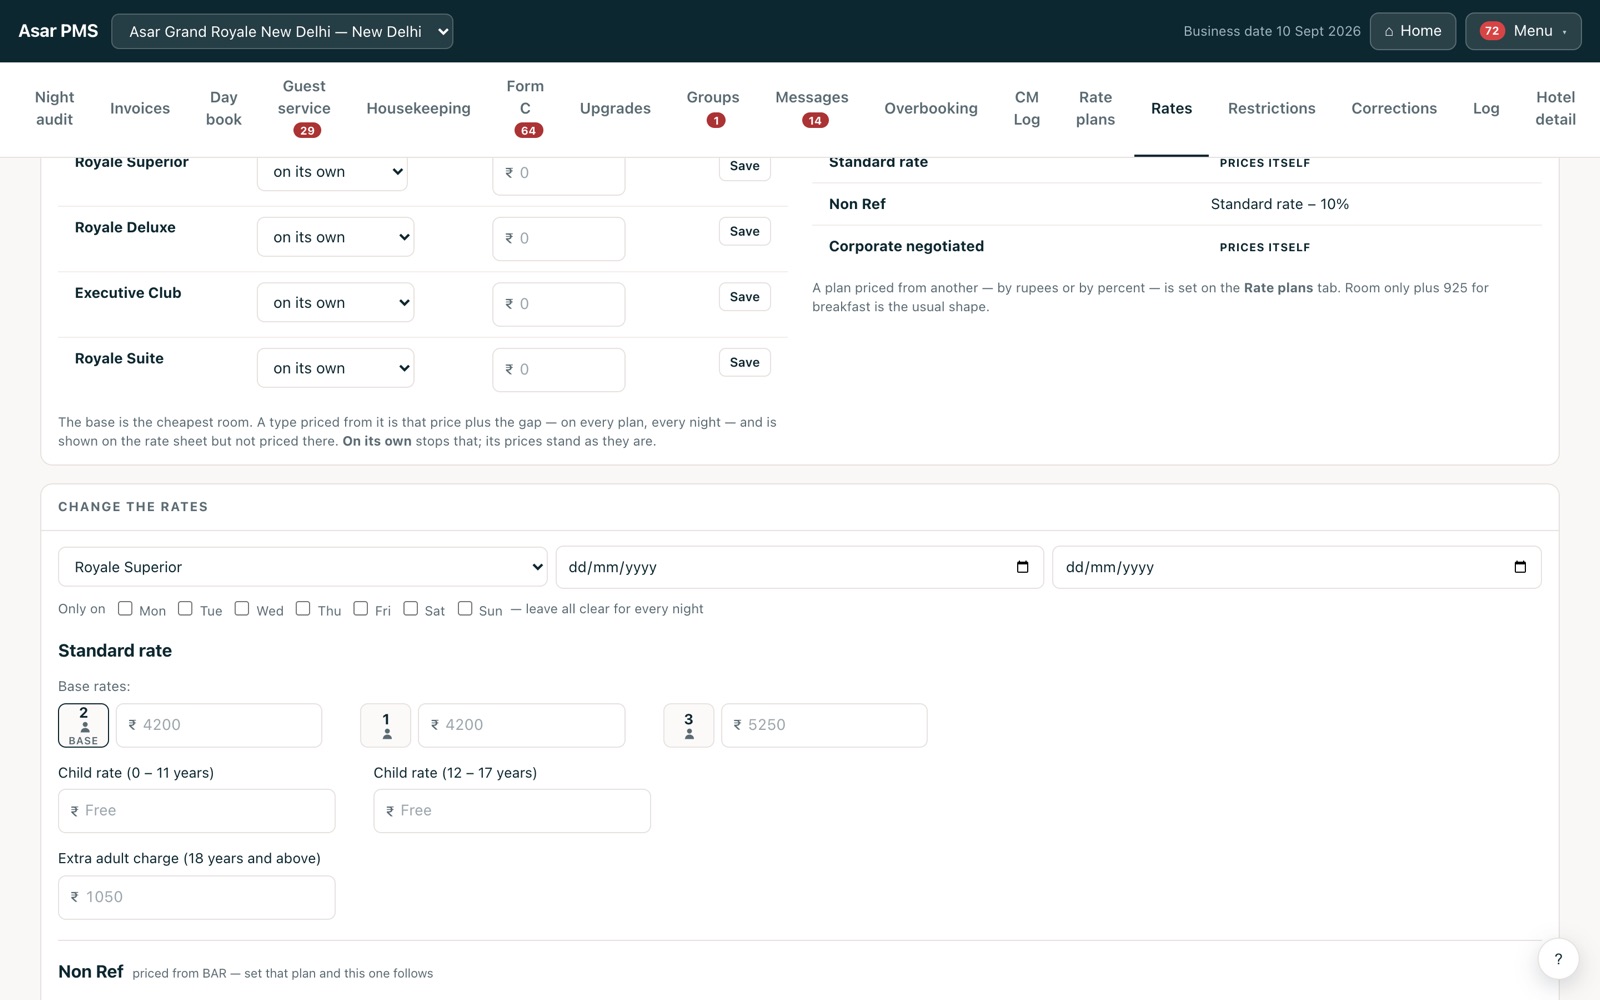Click the Messages 14 badge

pos(815,120)
